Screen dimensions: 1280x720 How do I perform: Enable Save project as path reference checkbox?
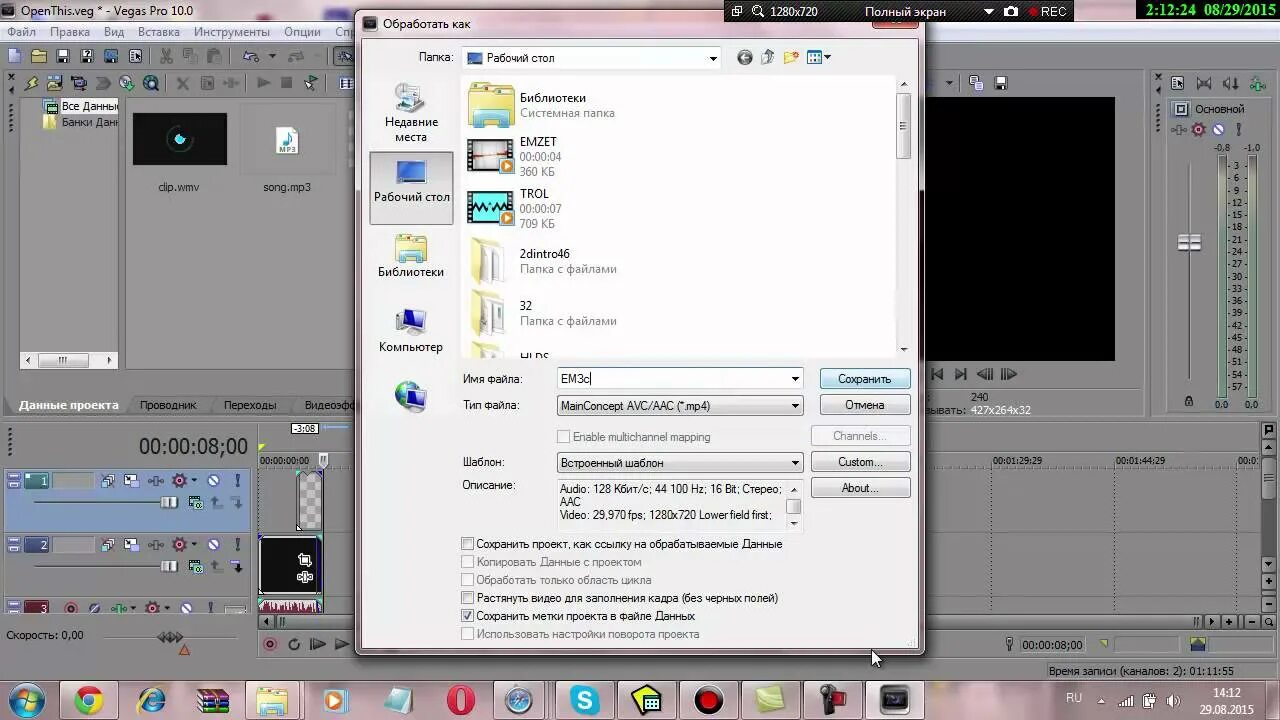467,544
